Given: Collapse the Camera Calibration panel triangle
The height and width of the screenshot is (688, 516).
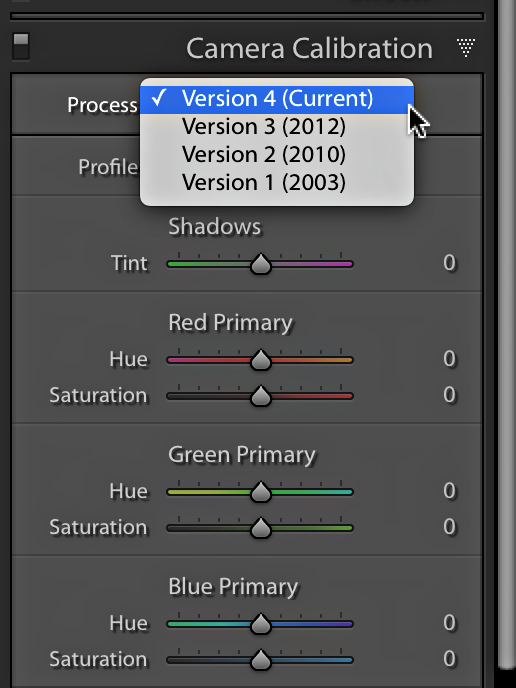Looking at the screenshot, I should tap(466, 47).
